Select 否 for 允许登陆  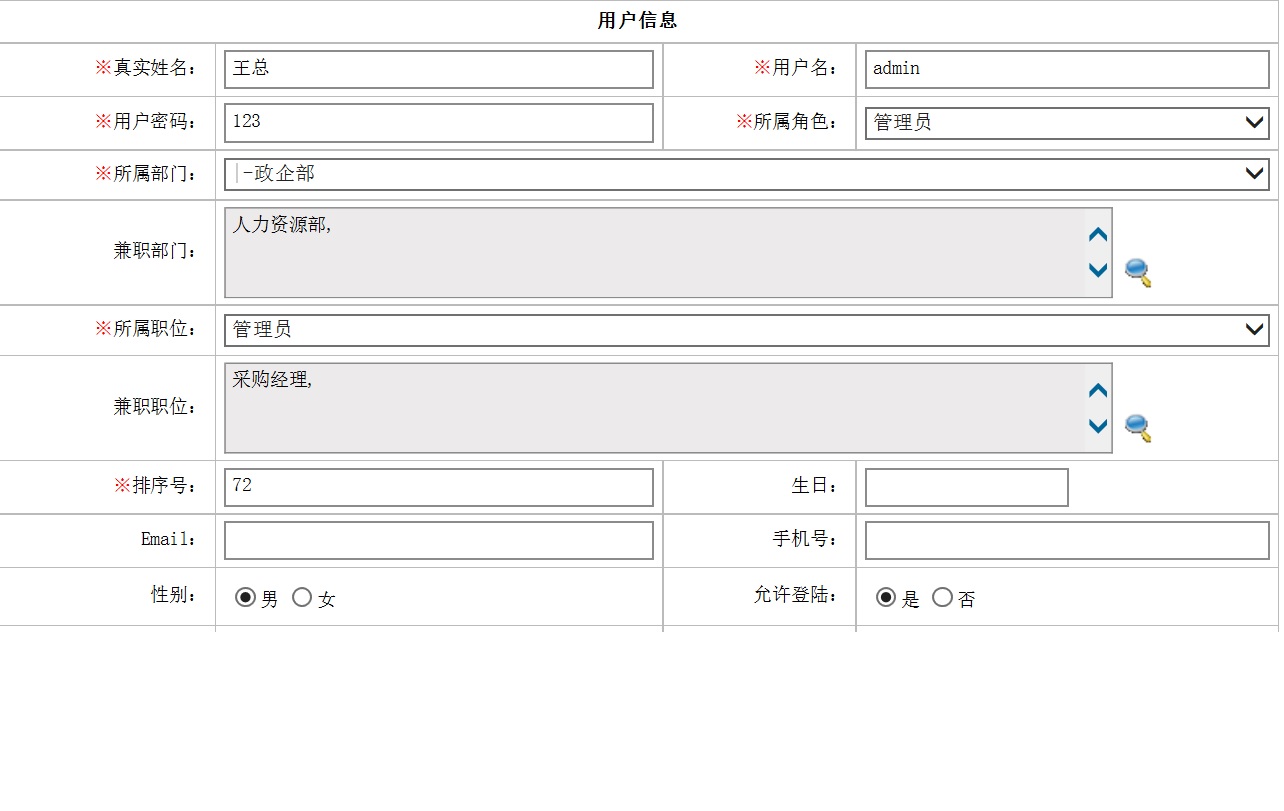(942, 597)
